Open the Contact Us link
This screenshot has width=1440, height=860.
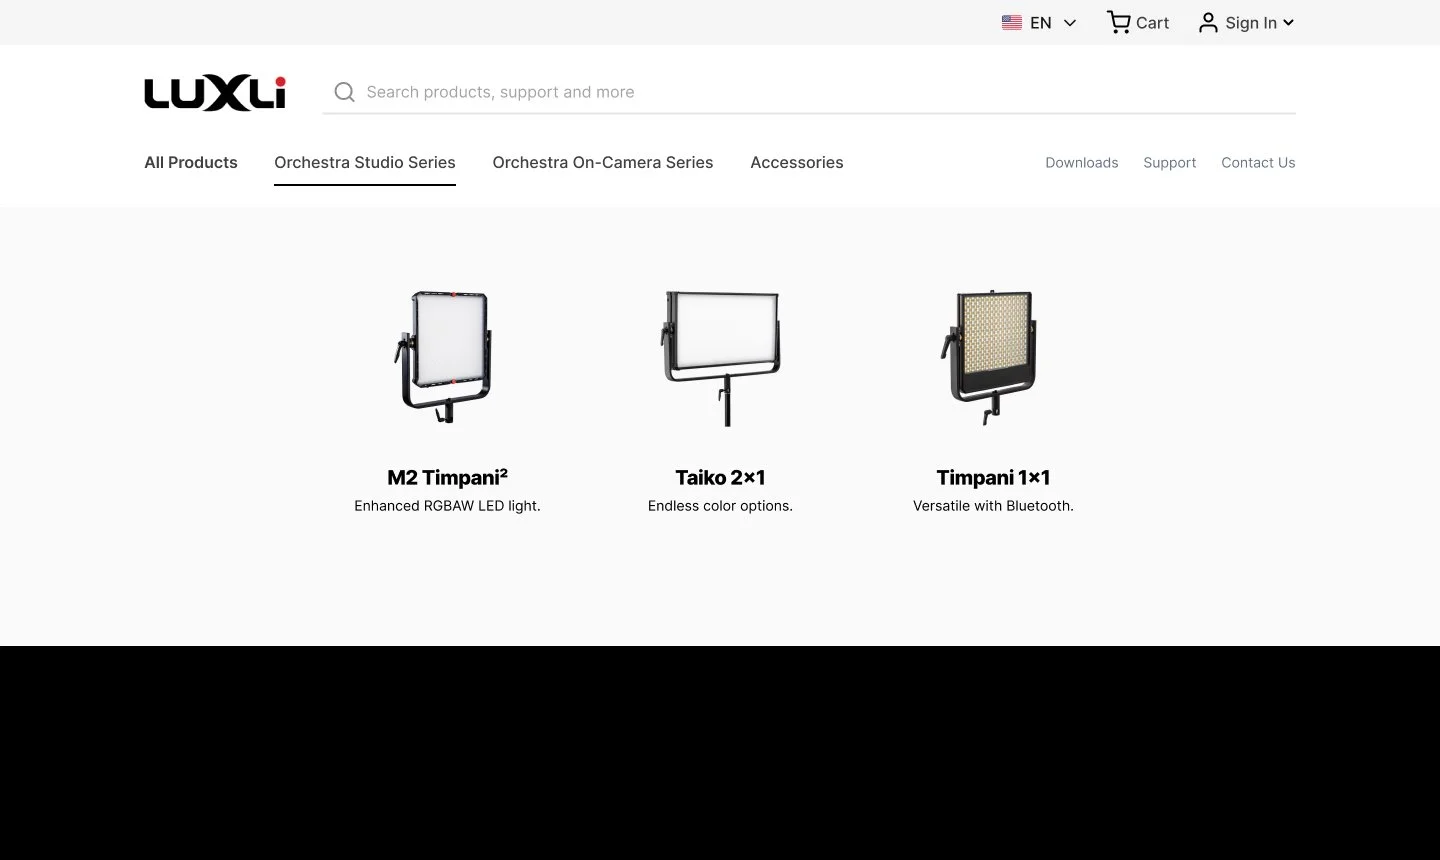click(x=1258, y=162)
